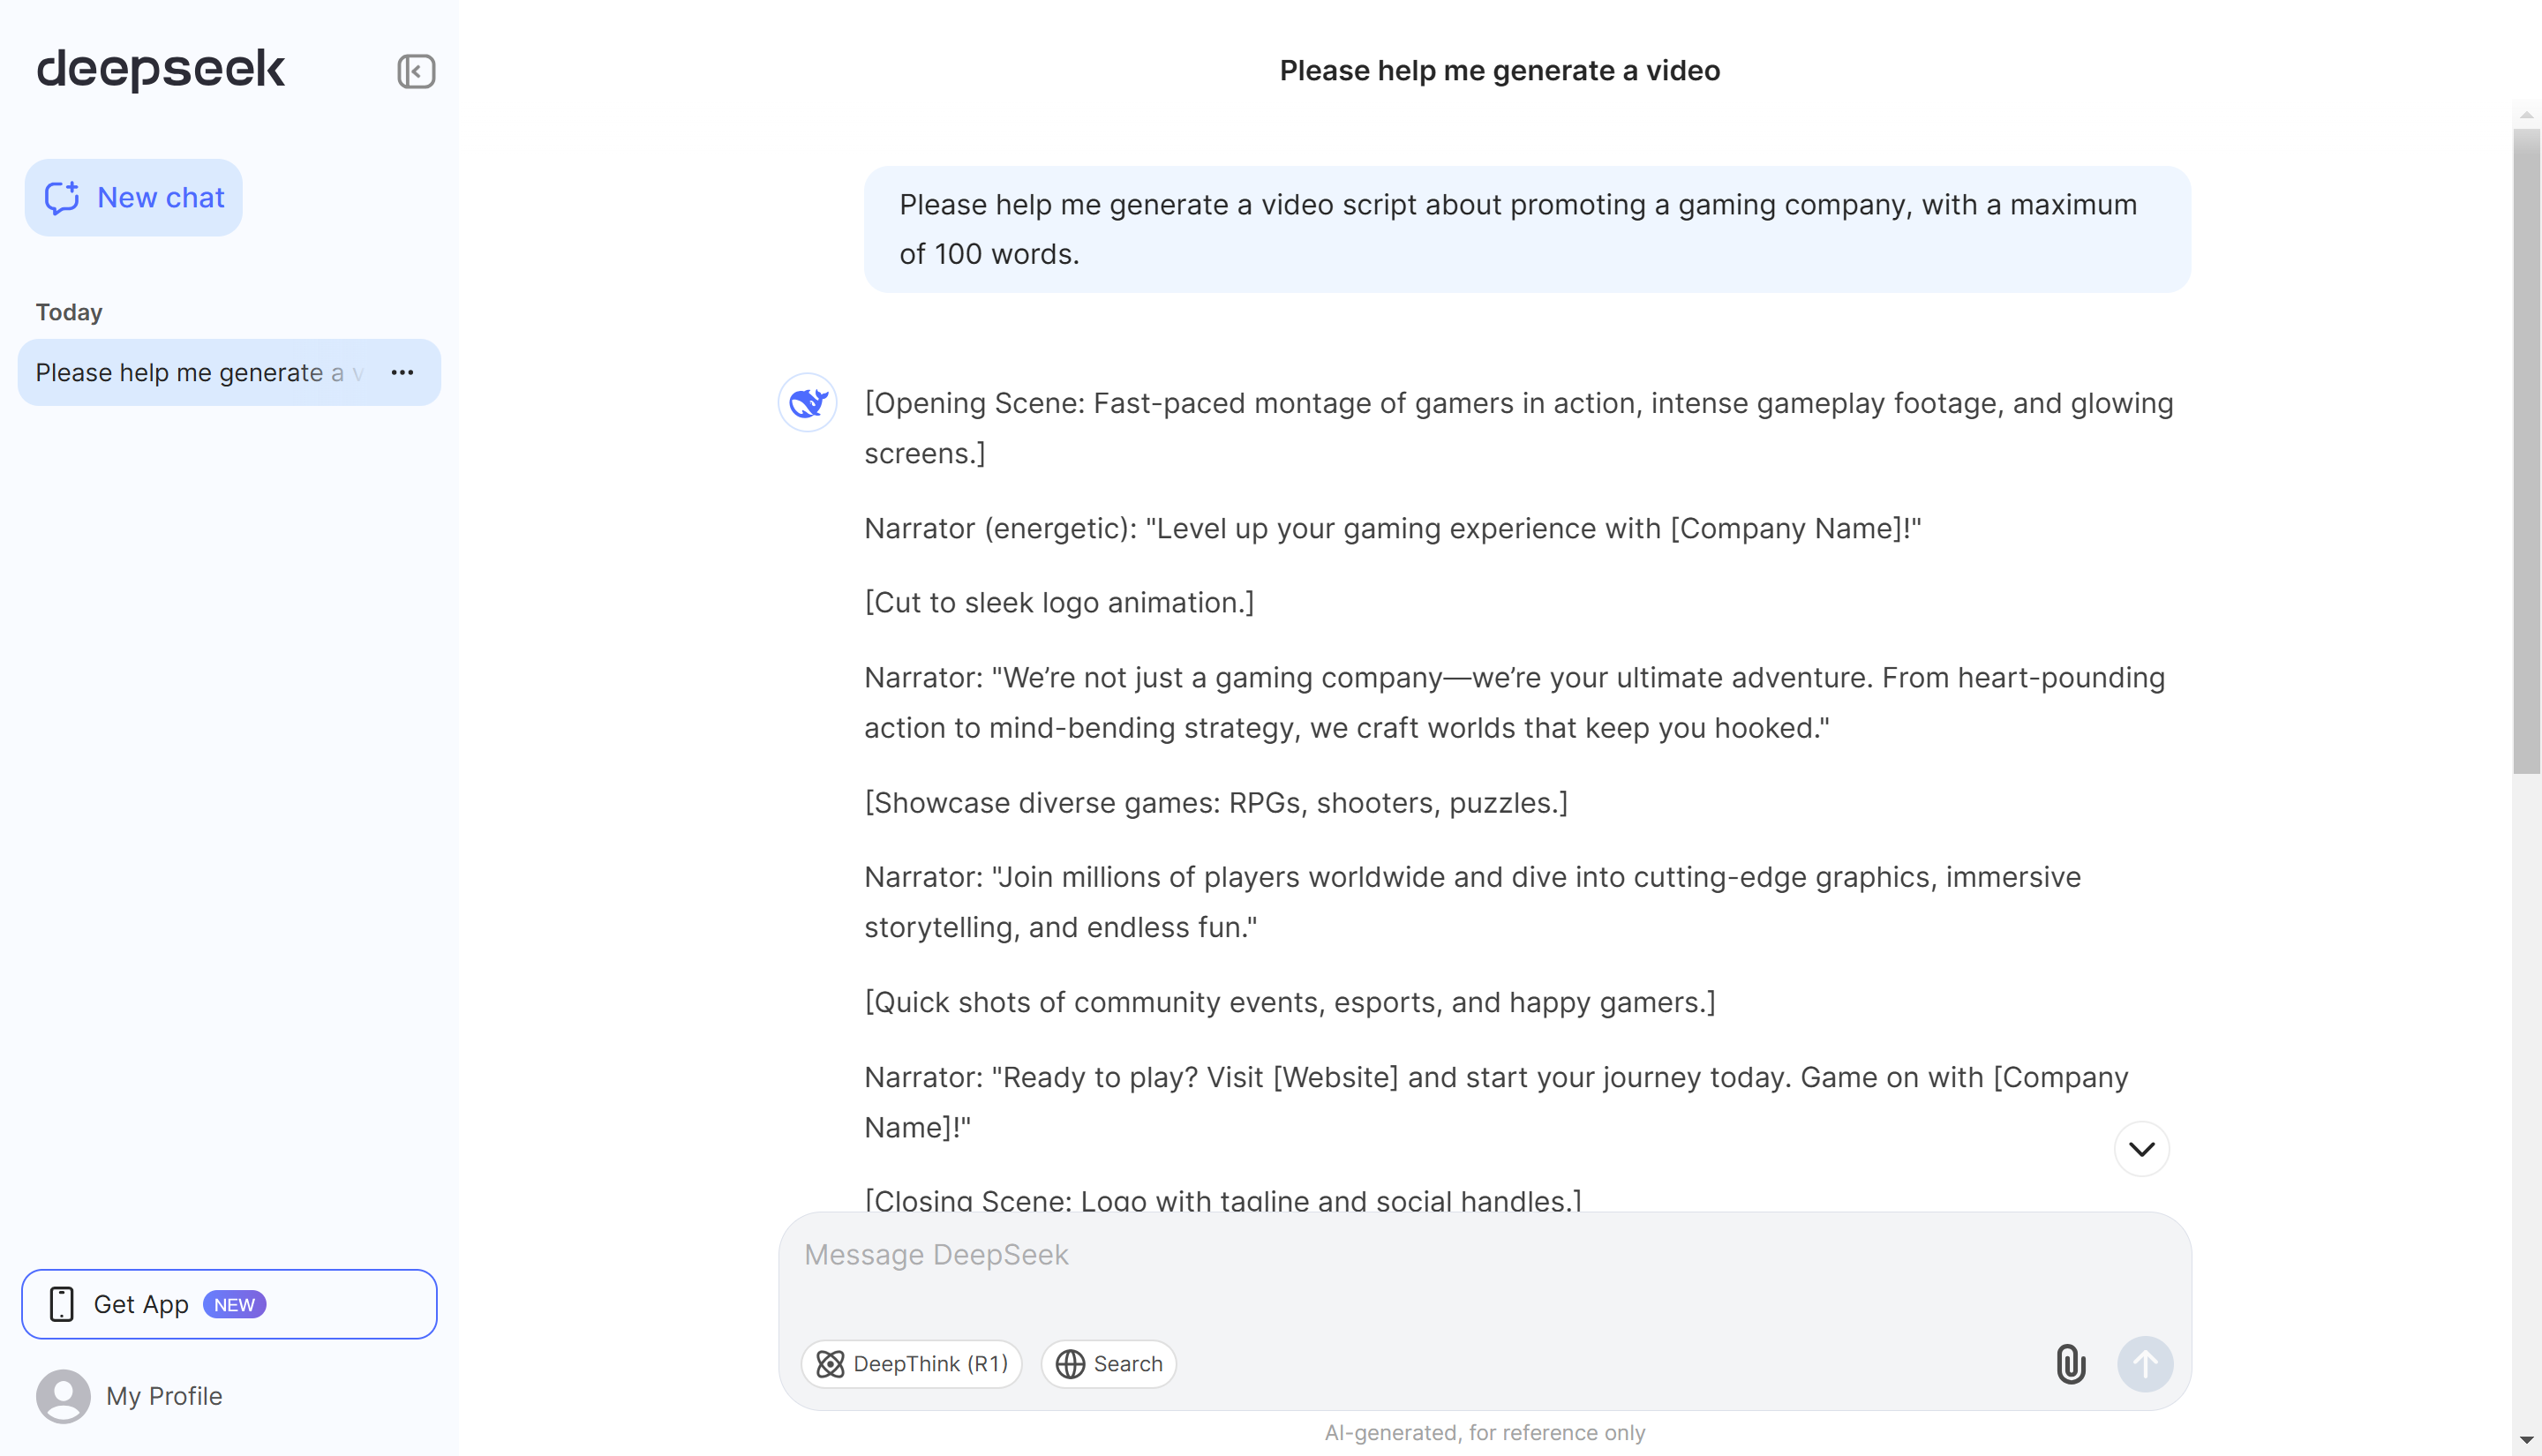
Task: Click the conversation title heading
Action: click(1499, 71)
